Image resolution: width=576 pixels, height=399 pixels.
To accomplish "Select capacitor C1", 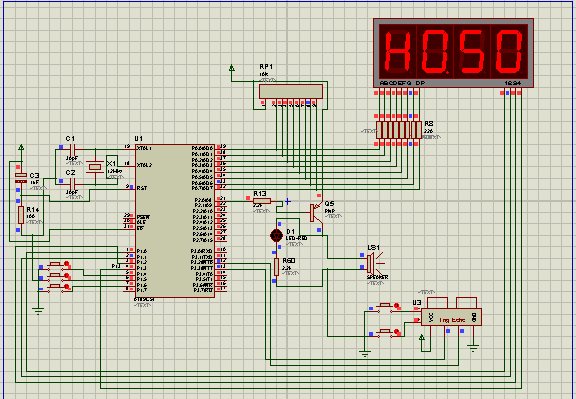I will [x=73, y=150].
